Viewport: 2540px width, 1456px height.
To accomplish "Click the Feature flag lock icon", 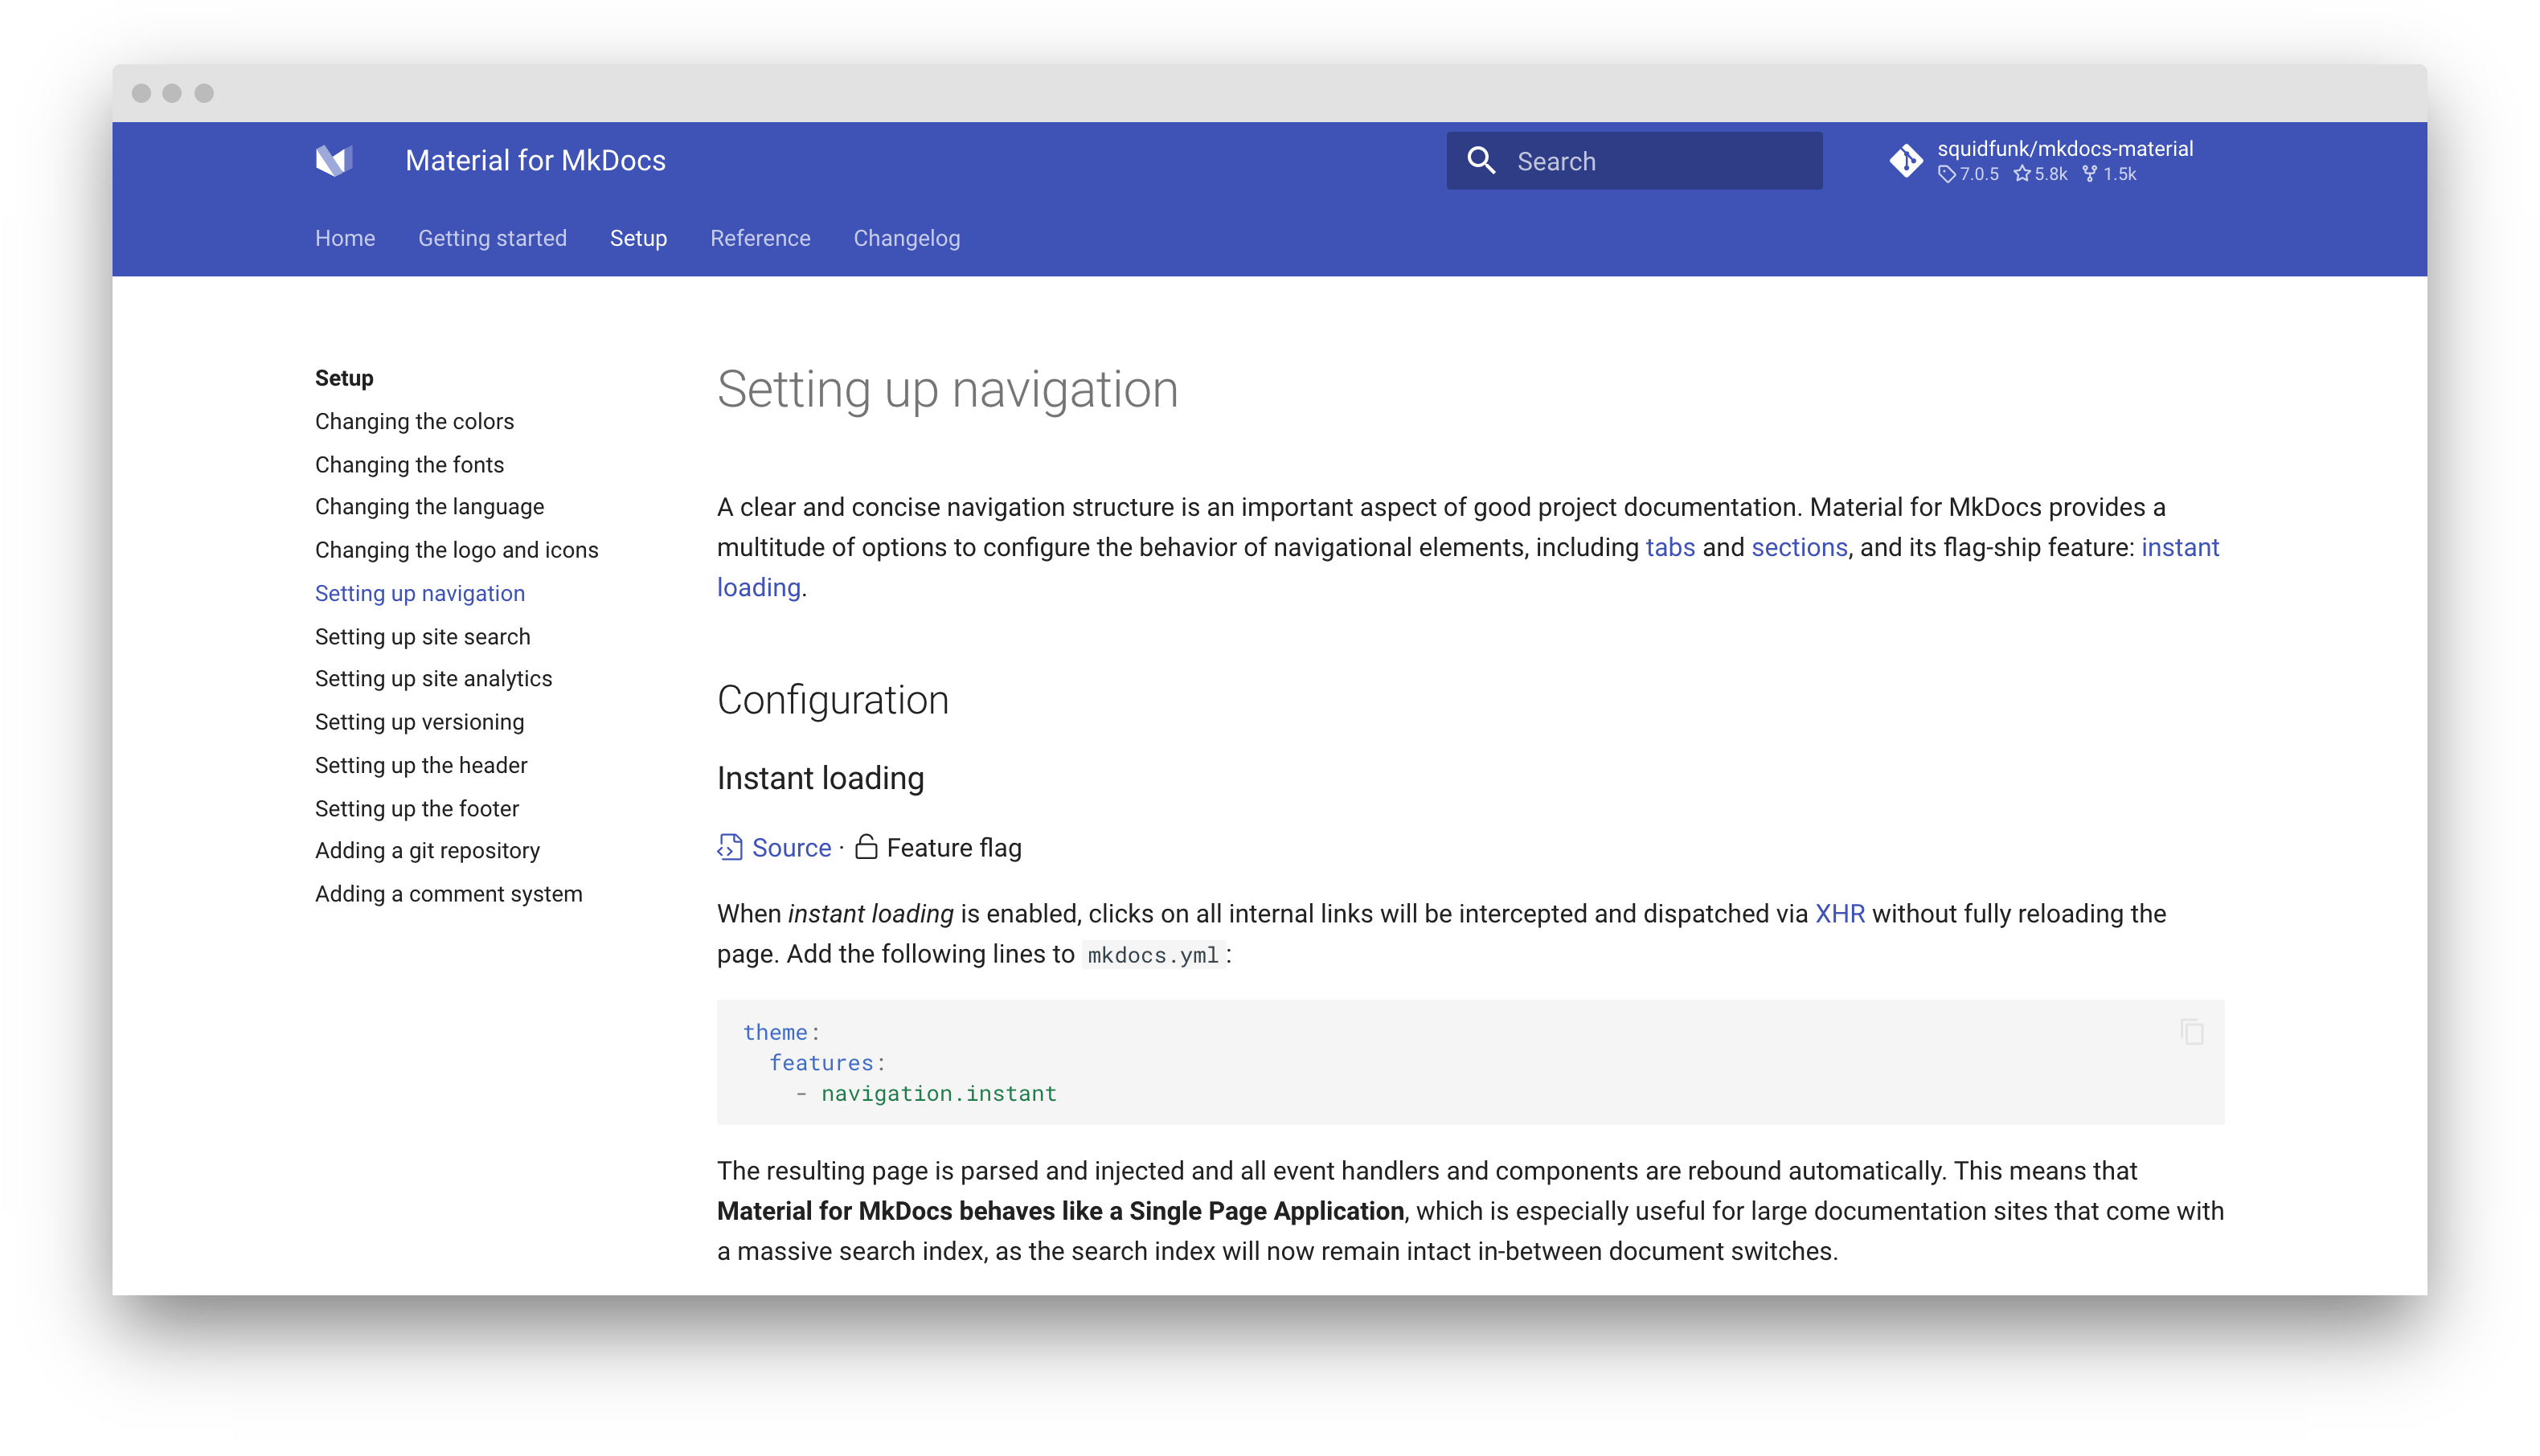I will pos(866,848).
